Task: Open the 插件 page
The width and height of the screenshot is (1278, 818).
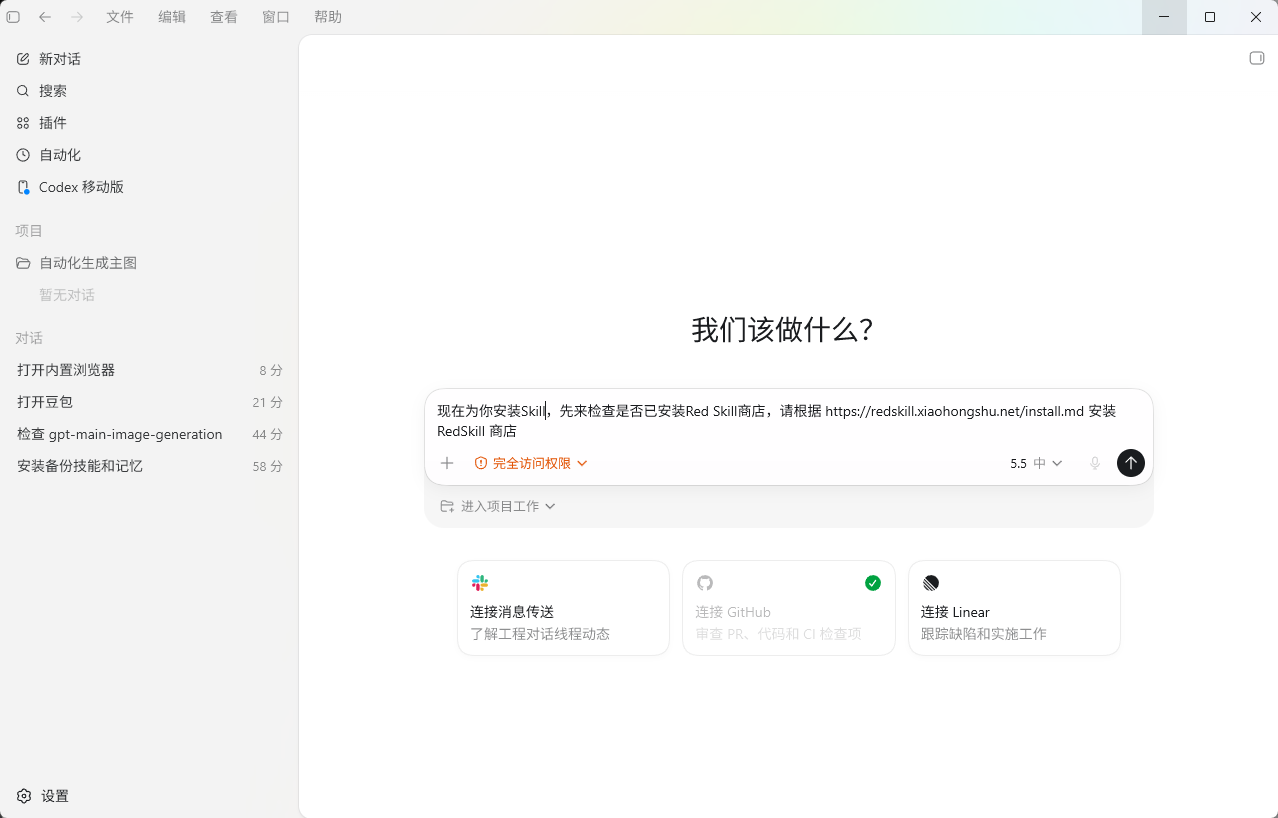Action: pyautogui.click(x=149, y=123)
